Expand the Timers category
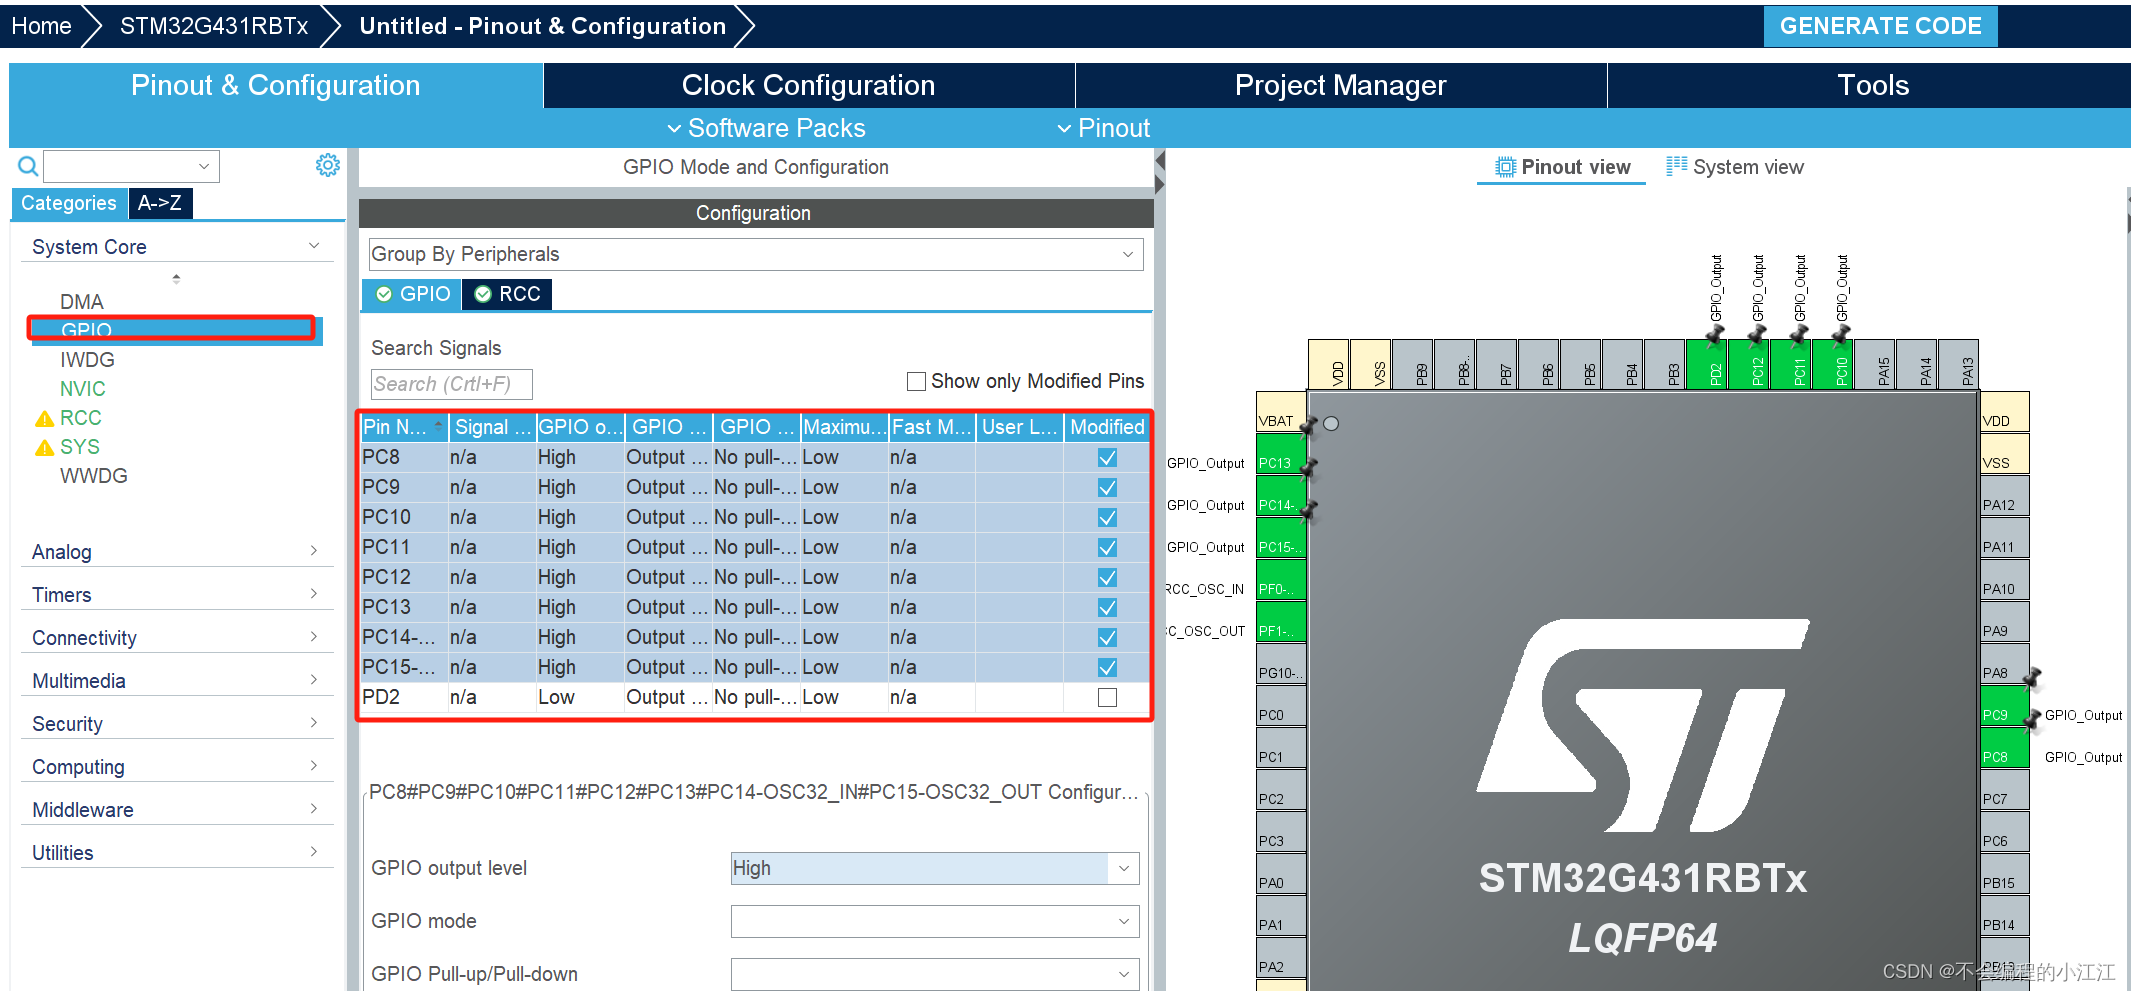 177,594
